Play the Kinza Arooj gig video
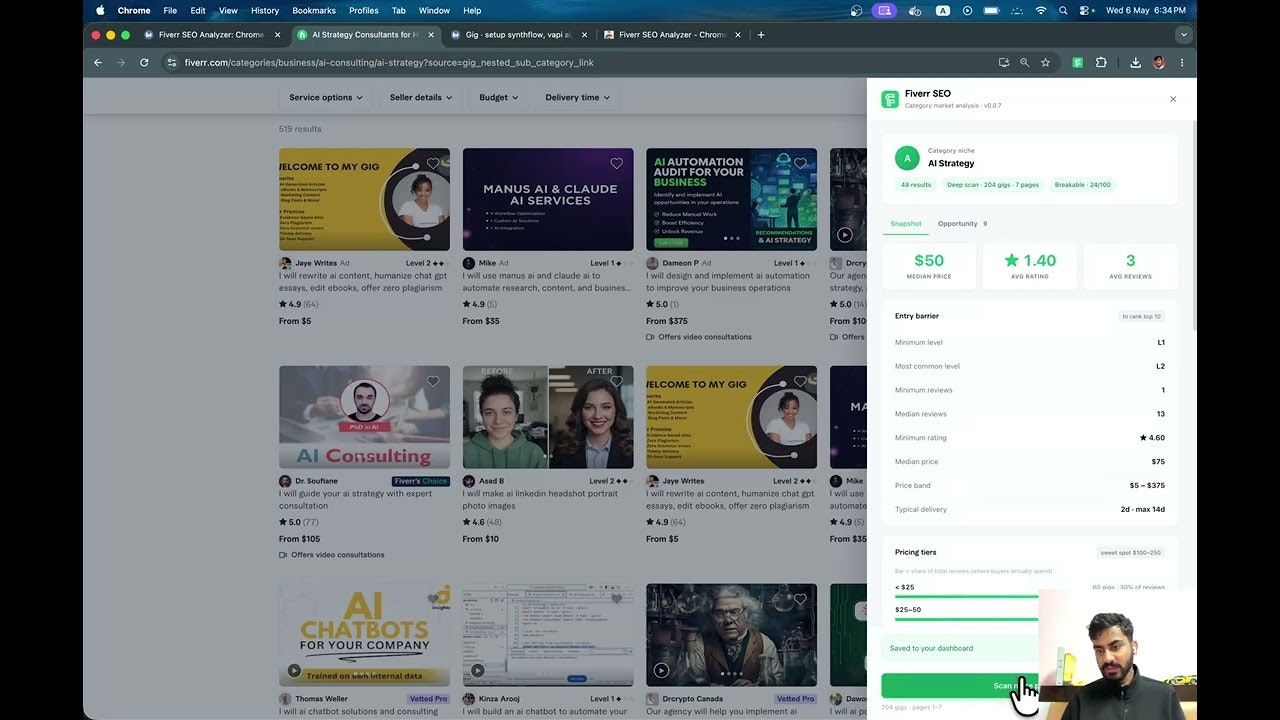This screenshot has height=720, width=1280. (x=477, y=670)
